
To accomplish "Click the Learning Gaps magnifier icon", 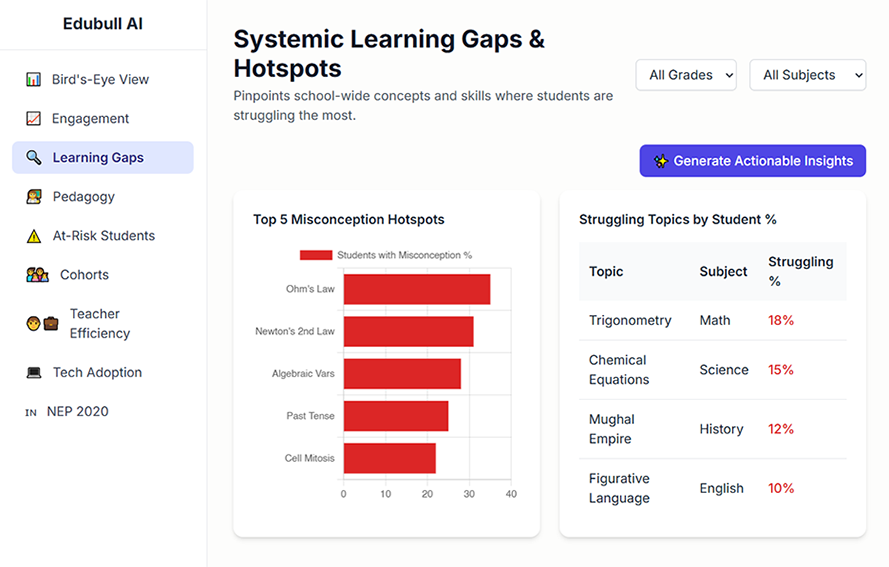I will 34,158.
